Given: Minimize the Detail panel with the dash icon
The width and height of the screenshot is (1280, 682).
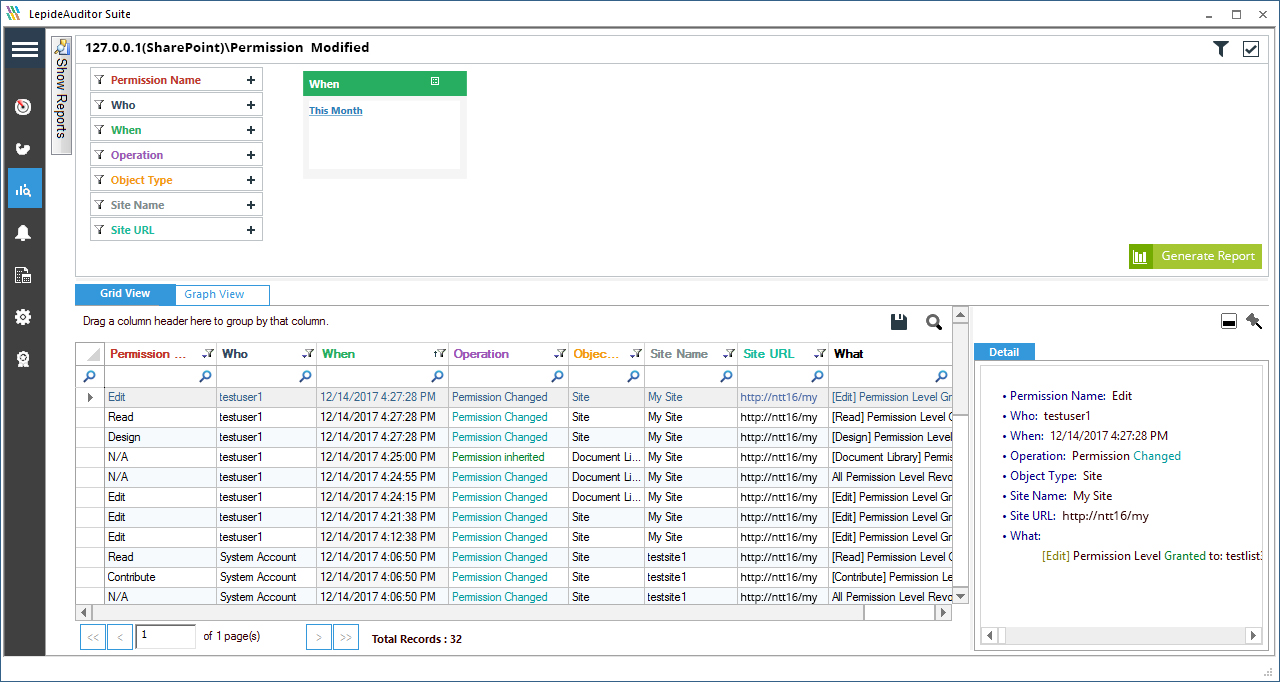Looking at the screenshot, I should pos(1229,321).
